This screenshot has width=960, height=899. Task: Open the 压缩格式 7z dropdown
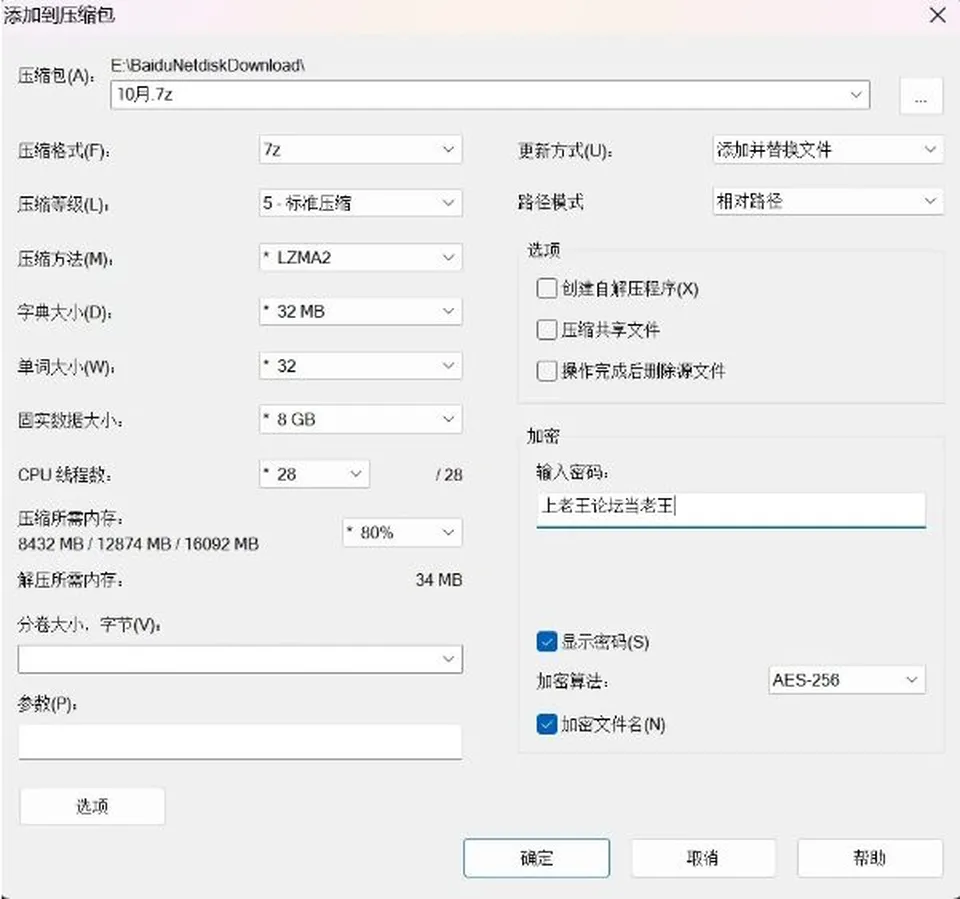point(361,149)
